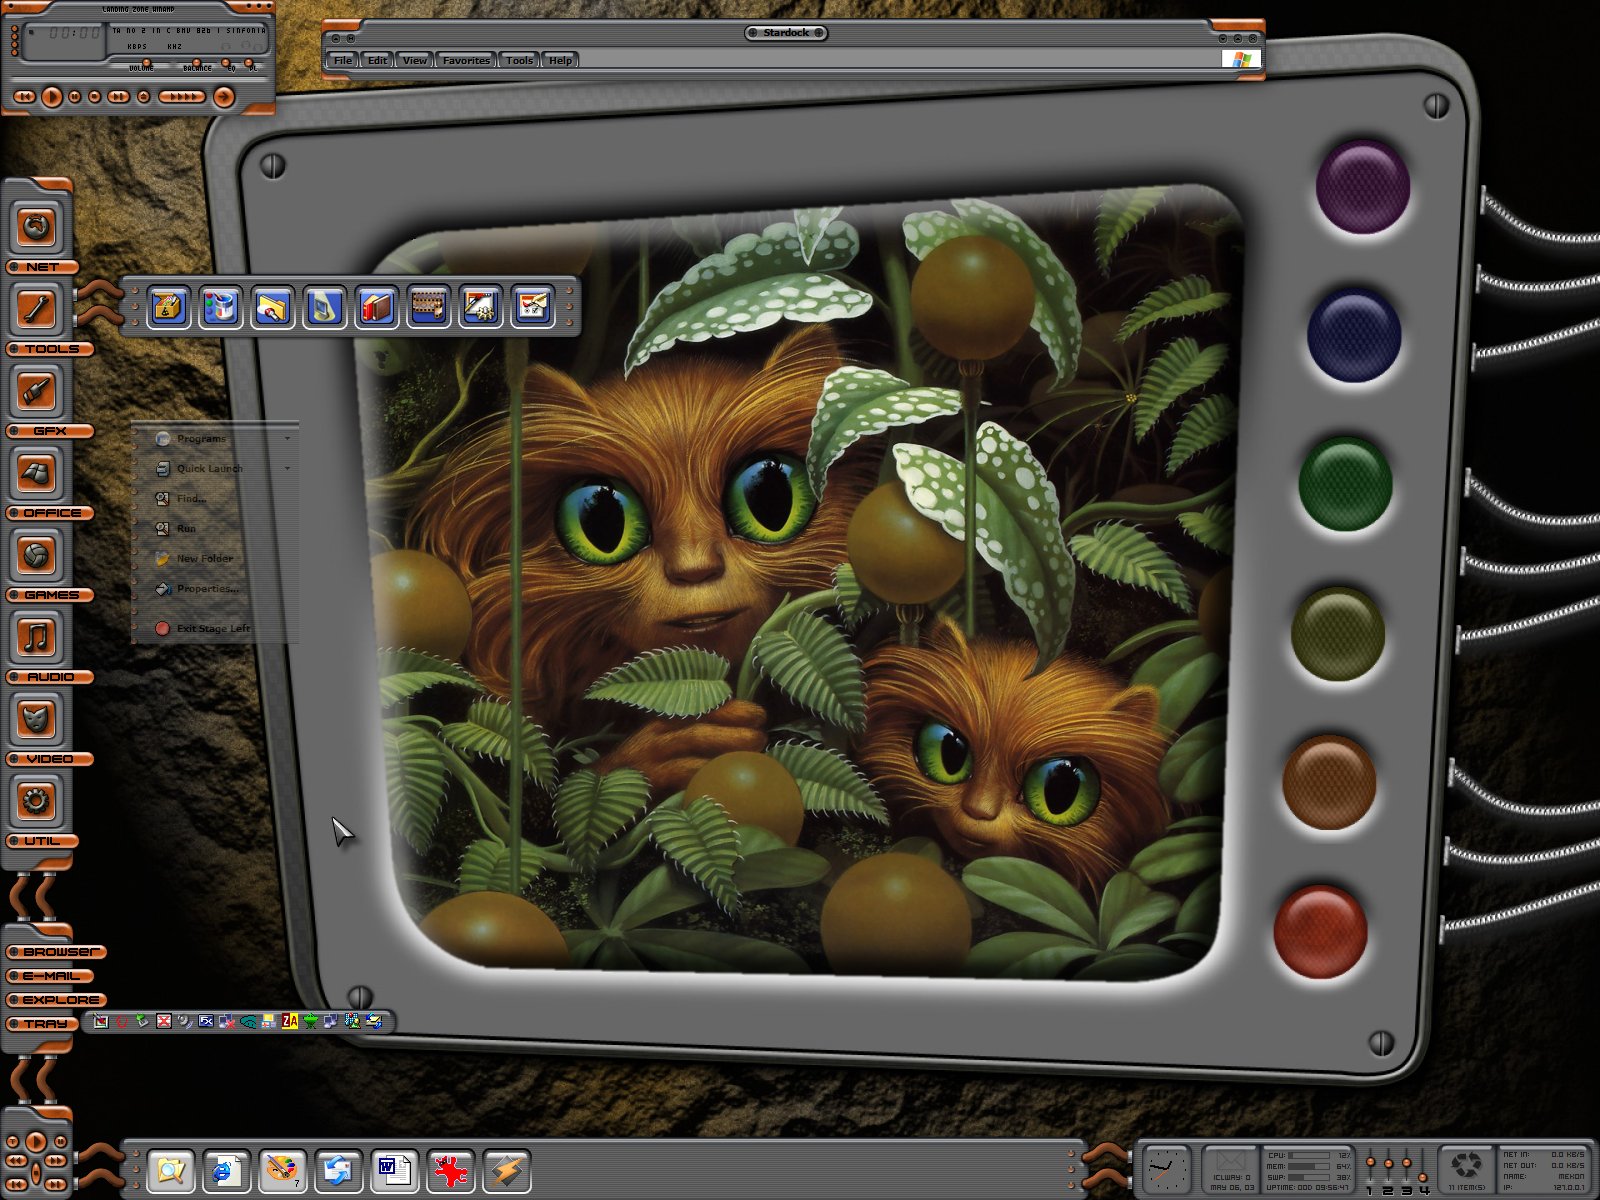Open the Help menu

[x=560, y=60]
